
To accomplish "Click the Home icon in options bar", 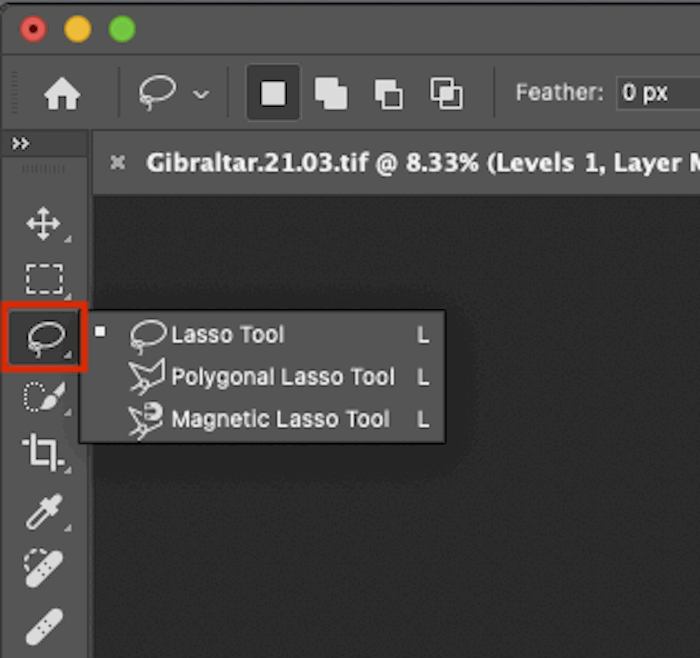I will (62, 94).
